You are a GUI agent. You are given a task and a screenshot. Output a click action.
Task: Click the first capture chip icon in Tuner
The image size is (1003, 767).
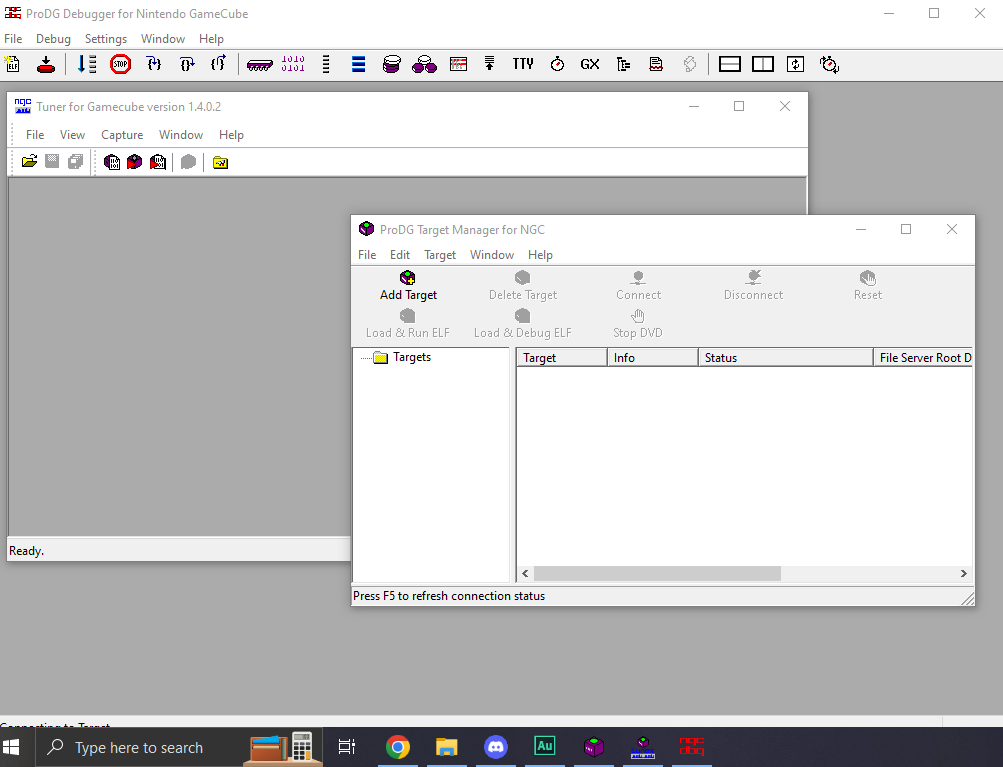[112, 162]
